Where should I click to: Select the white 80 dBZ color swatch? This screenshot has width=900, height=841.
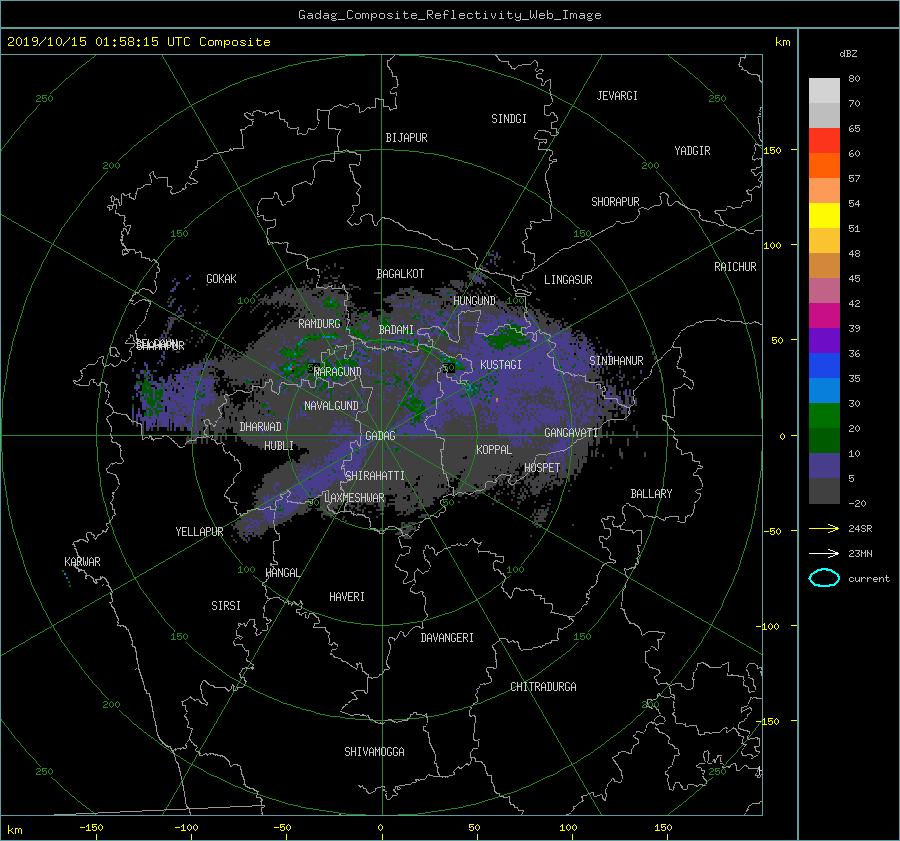tap(824, 90)
